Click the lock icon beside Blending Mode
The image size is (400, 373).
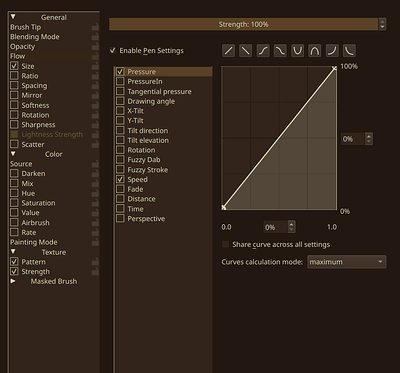pyautogui.click(x=95, y=37)
